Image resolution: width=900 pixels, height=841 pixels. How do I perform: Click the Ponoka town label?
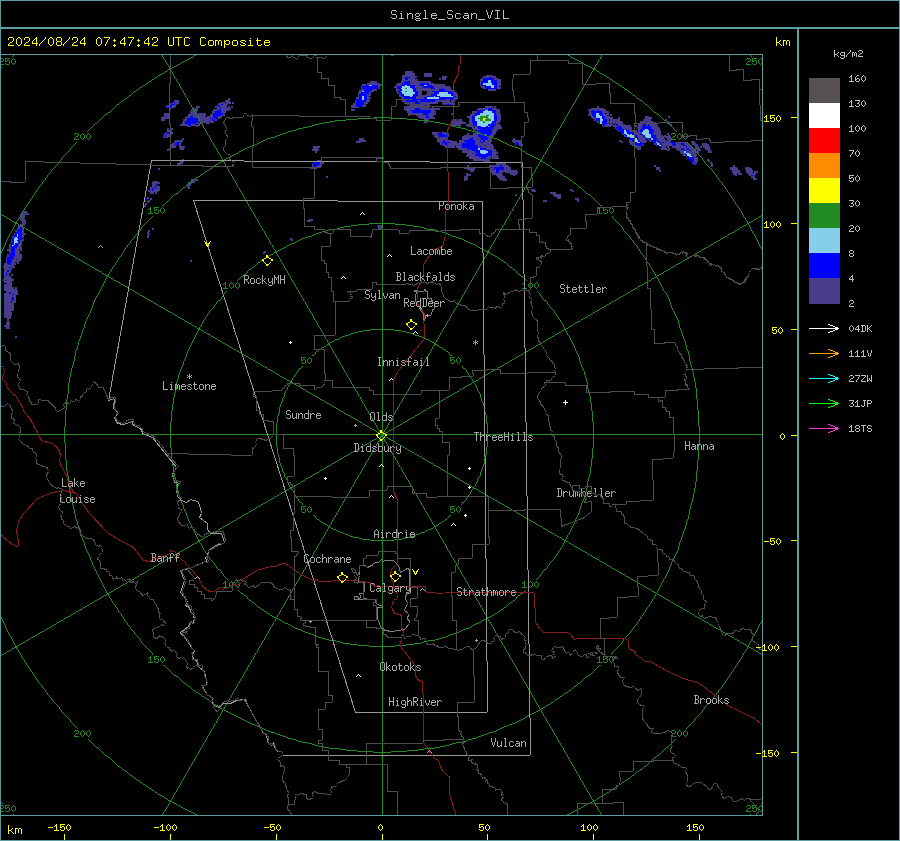(456, 206)
